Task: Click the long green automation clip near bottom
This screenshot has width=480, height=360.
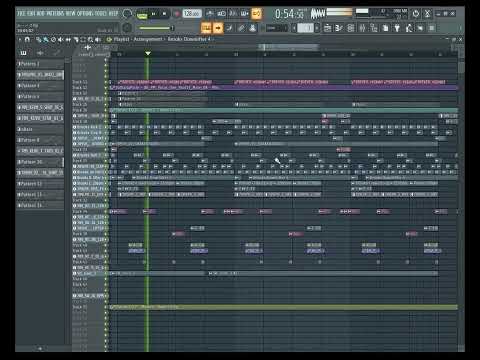Action: (x=283, y=307)
